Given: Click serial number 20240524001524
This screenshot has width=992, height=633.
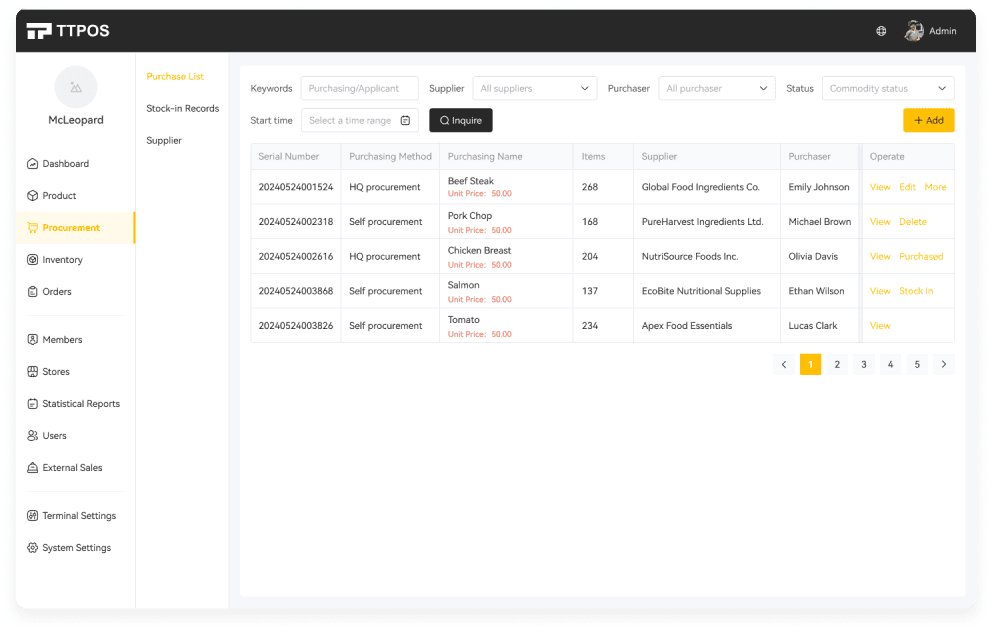Looking at the screenshot, I should pyautogui.click(x=295, y=187).
